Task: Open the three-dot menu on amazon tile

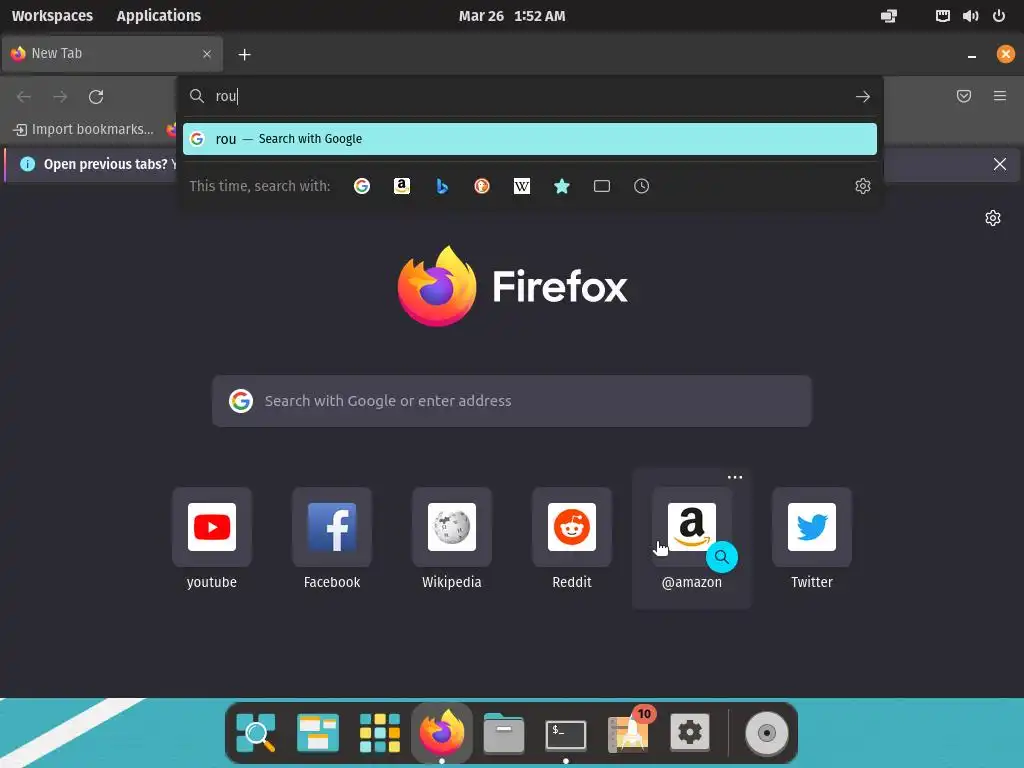Action: pyautogui.click(x=735, y=477)
